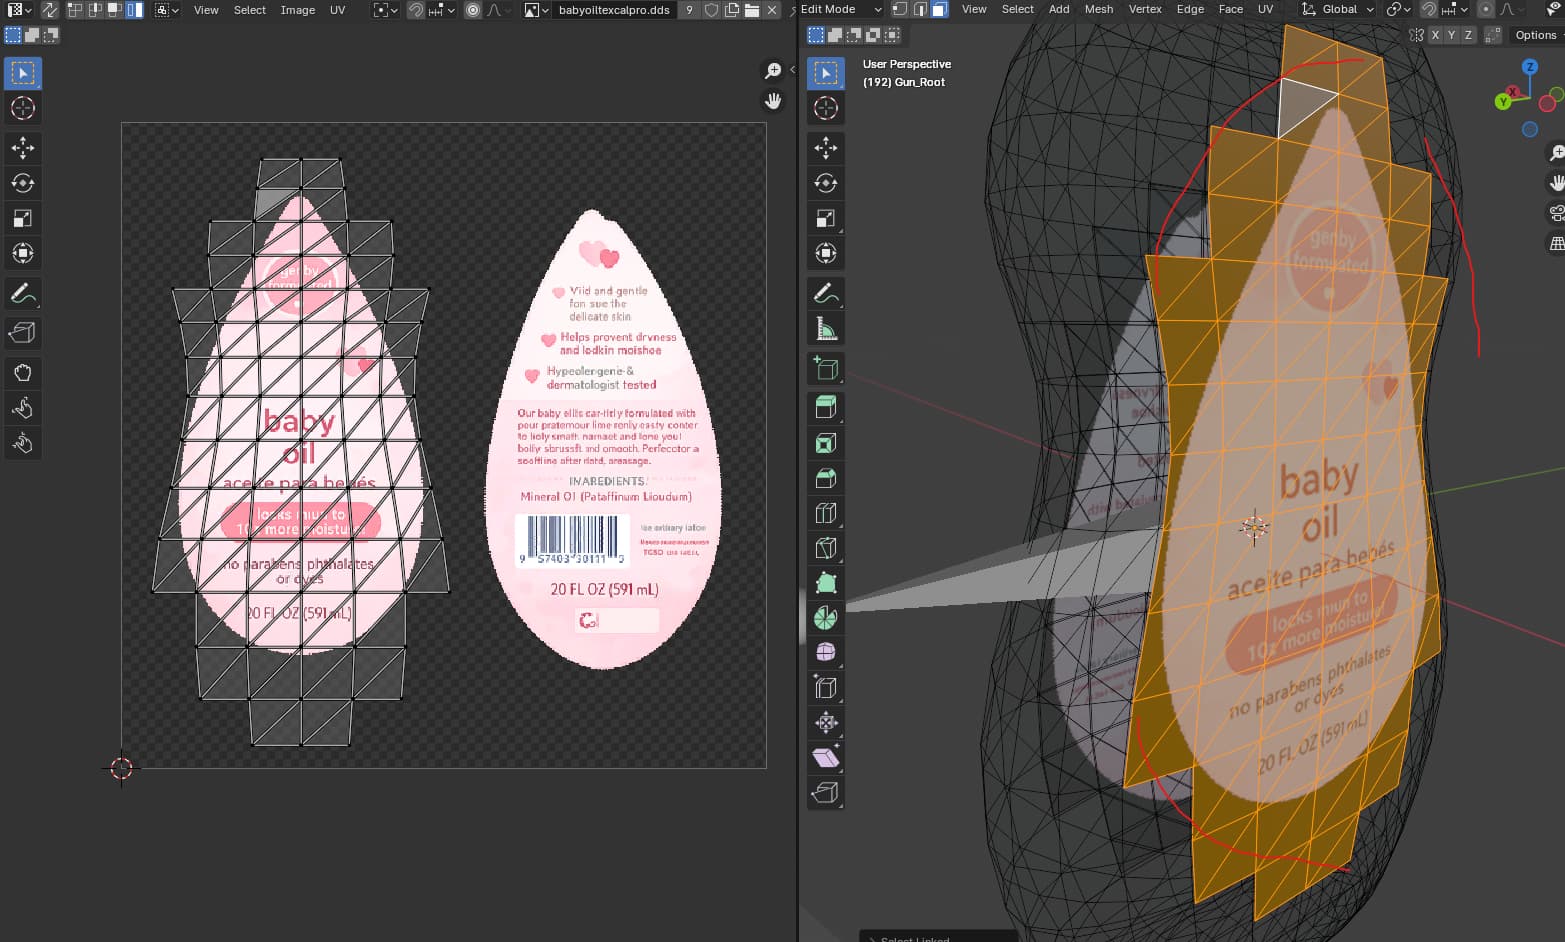Select the Measure tool
1565x942 pixels.
tap(825, 328)
